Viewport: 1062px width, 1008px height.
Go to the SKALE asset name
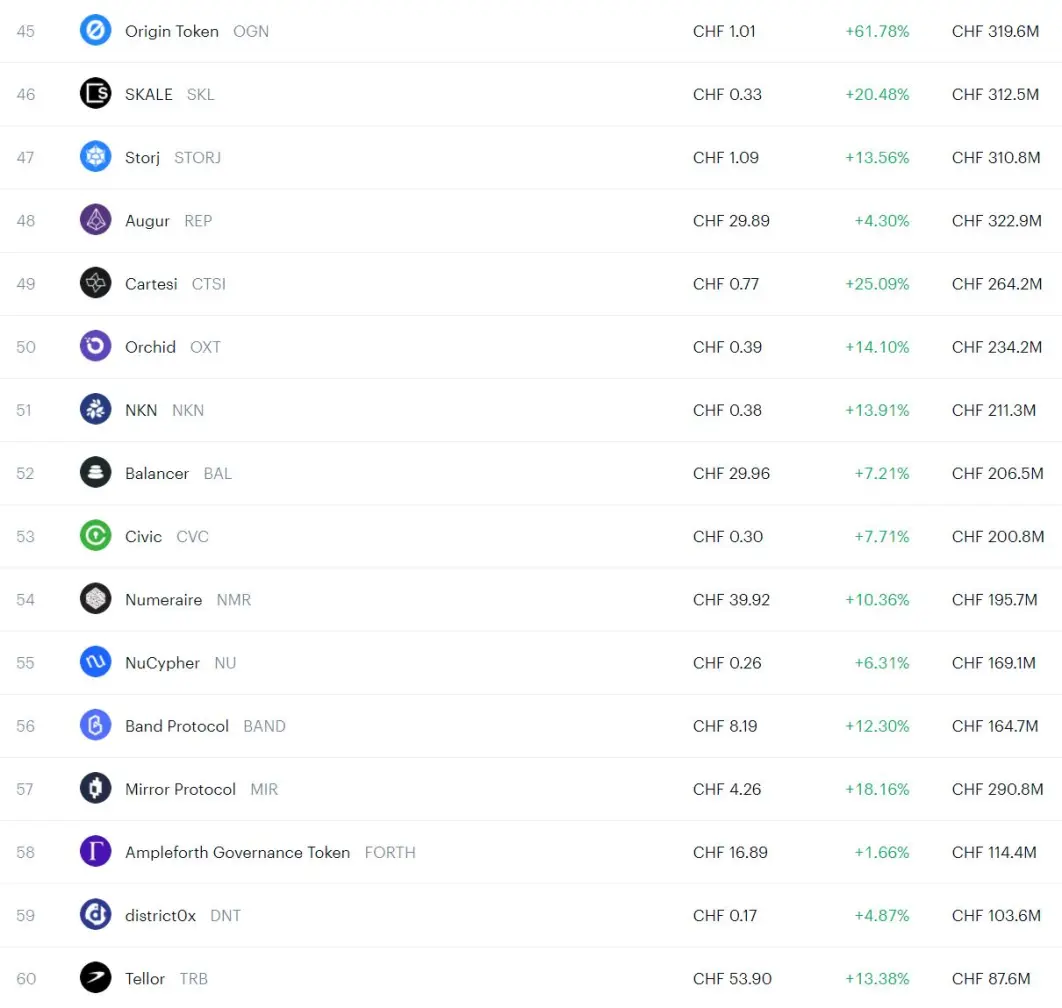click(149, 94)
